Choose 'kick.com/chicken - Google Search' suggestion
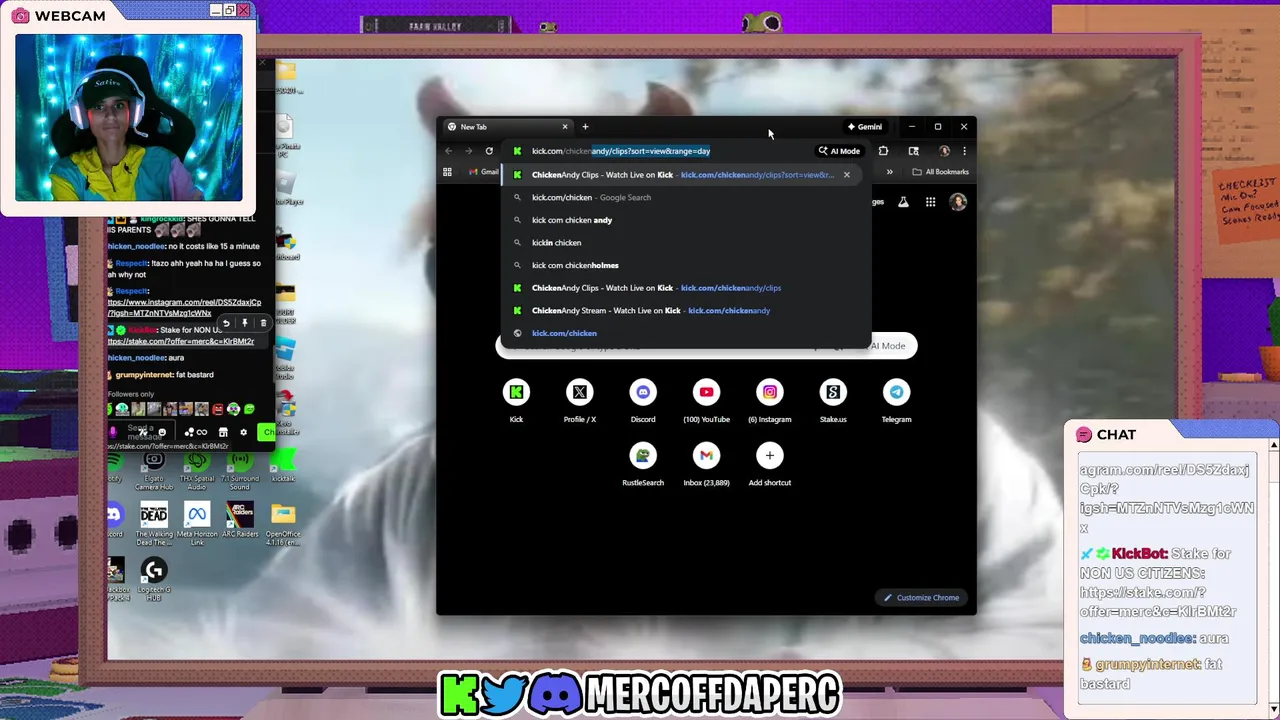Viewport: 1280px width, 720px height. 686,197
